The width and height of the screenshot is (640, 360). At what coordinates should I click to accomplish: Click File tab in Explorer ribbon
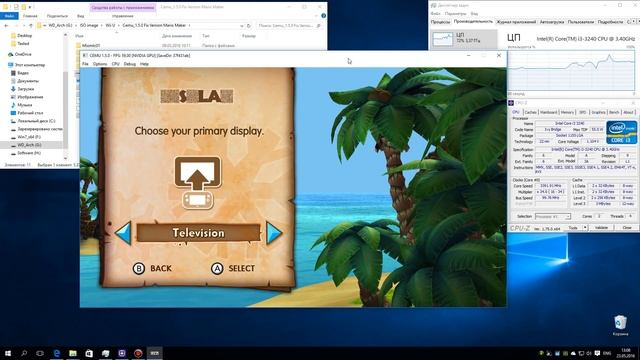coord(9,16)
